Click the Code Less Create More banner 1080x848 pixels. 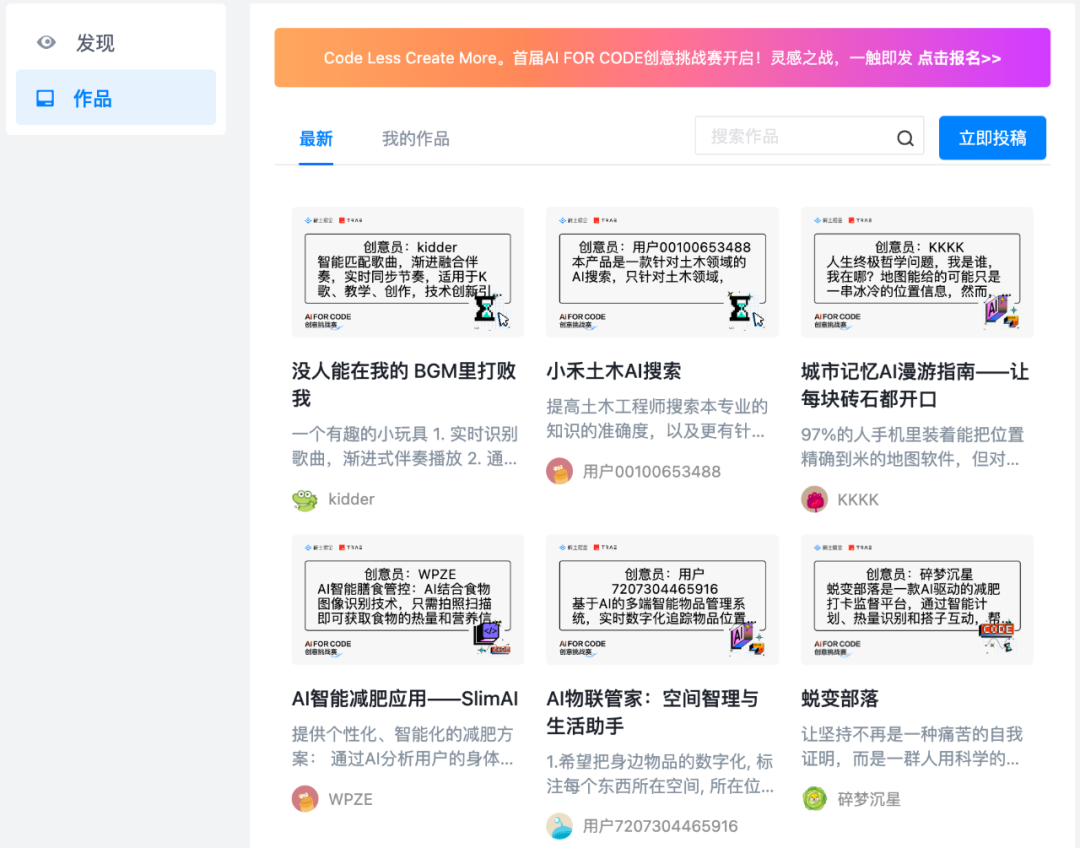tap(662, 58)
